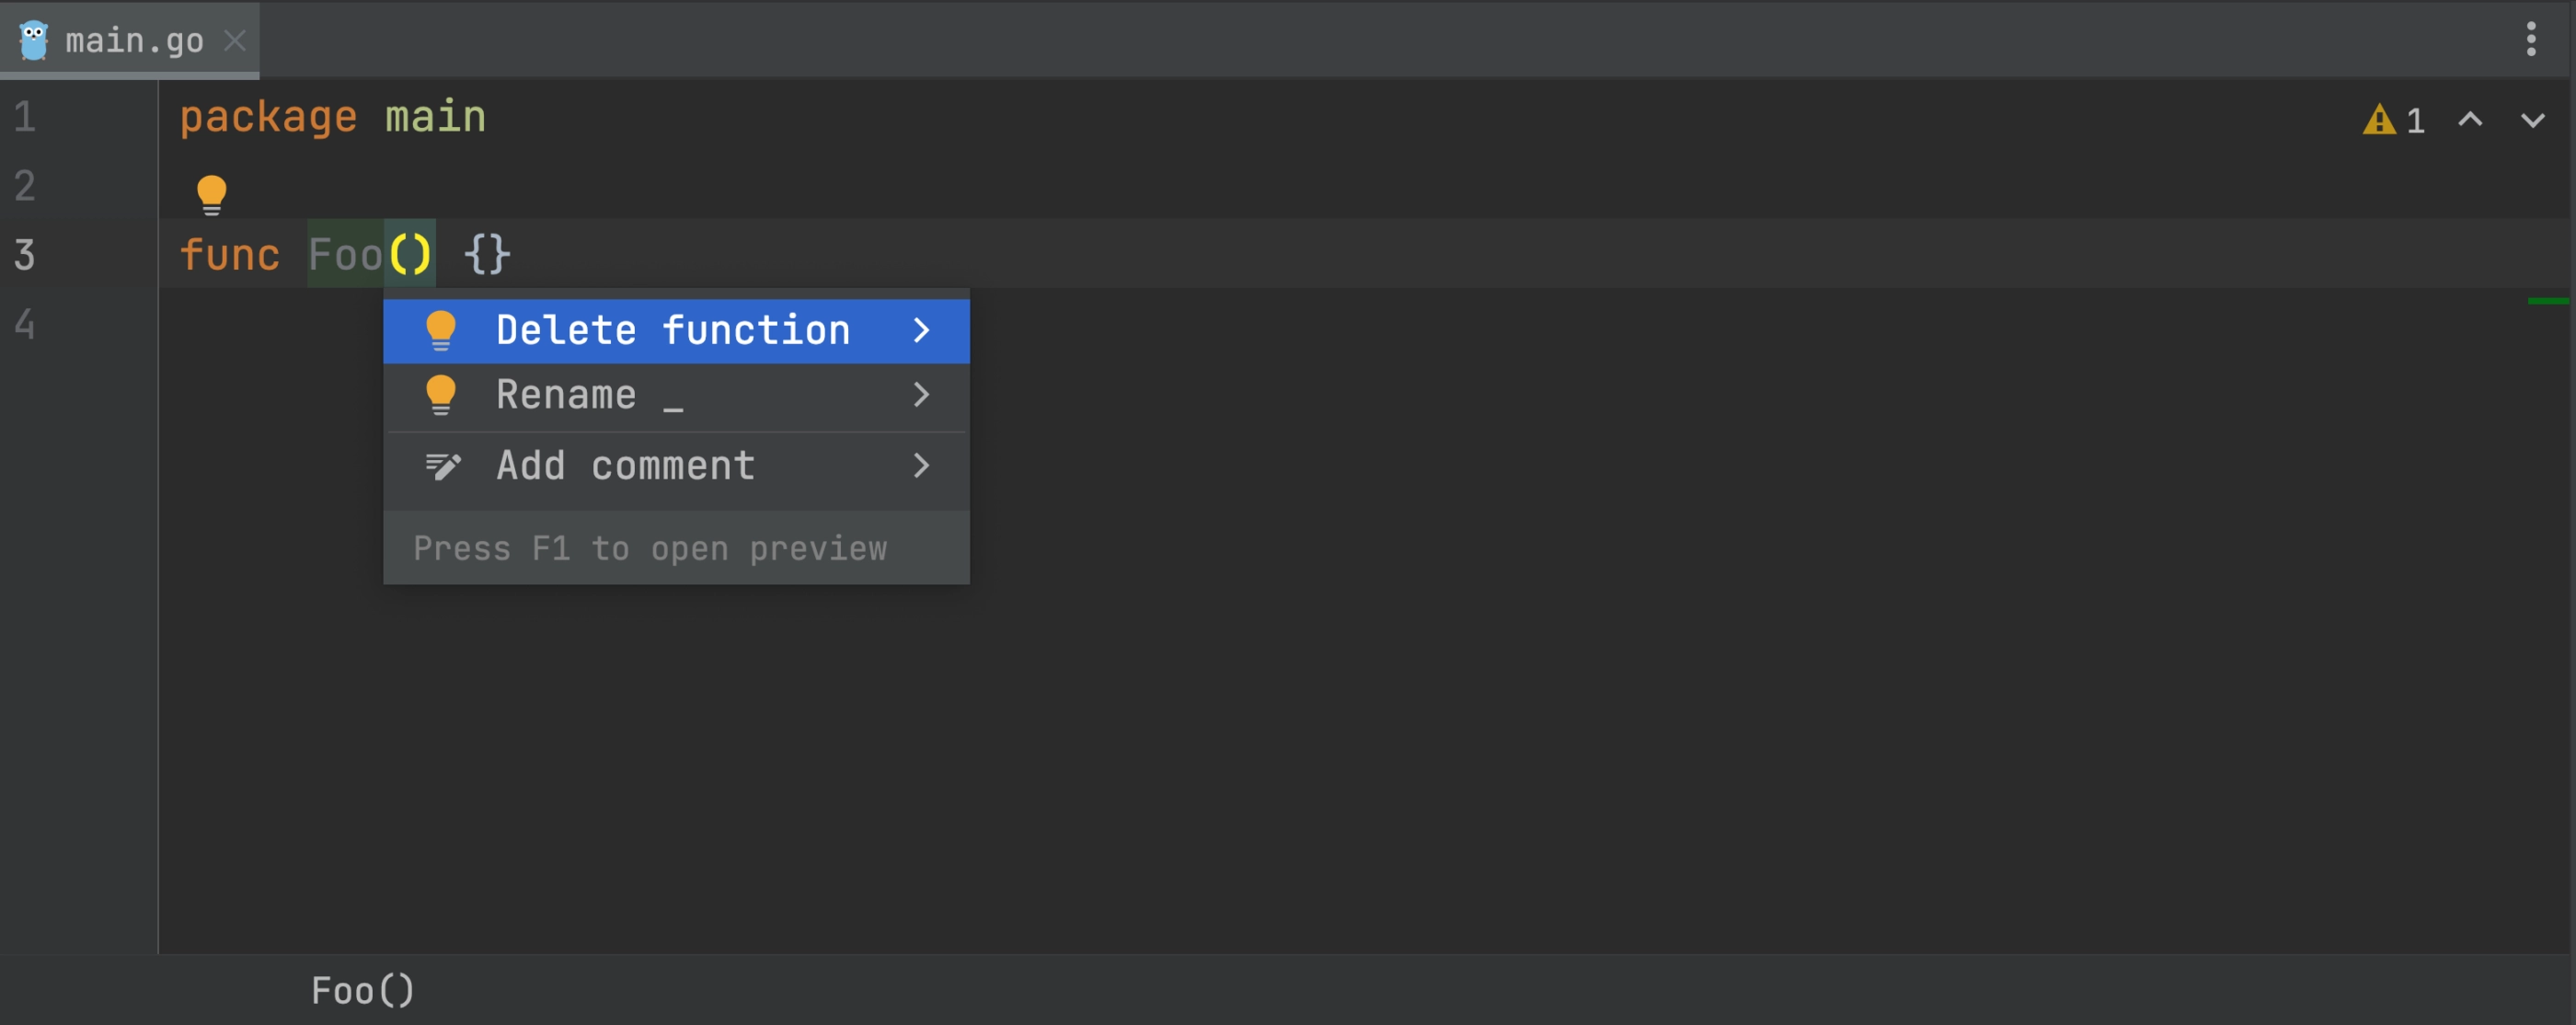Close the main.go tab
This screenshot has width=2576, height=1025.
click(x=235, y=40)
